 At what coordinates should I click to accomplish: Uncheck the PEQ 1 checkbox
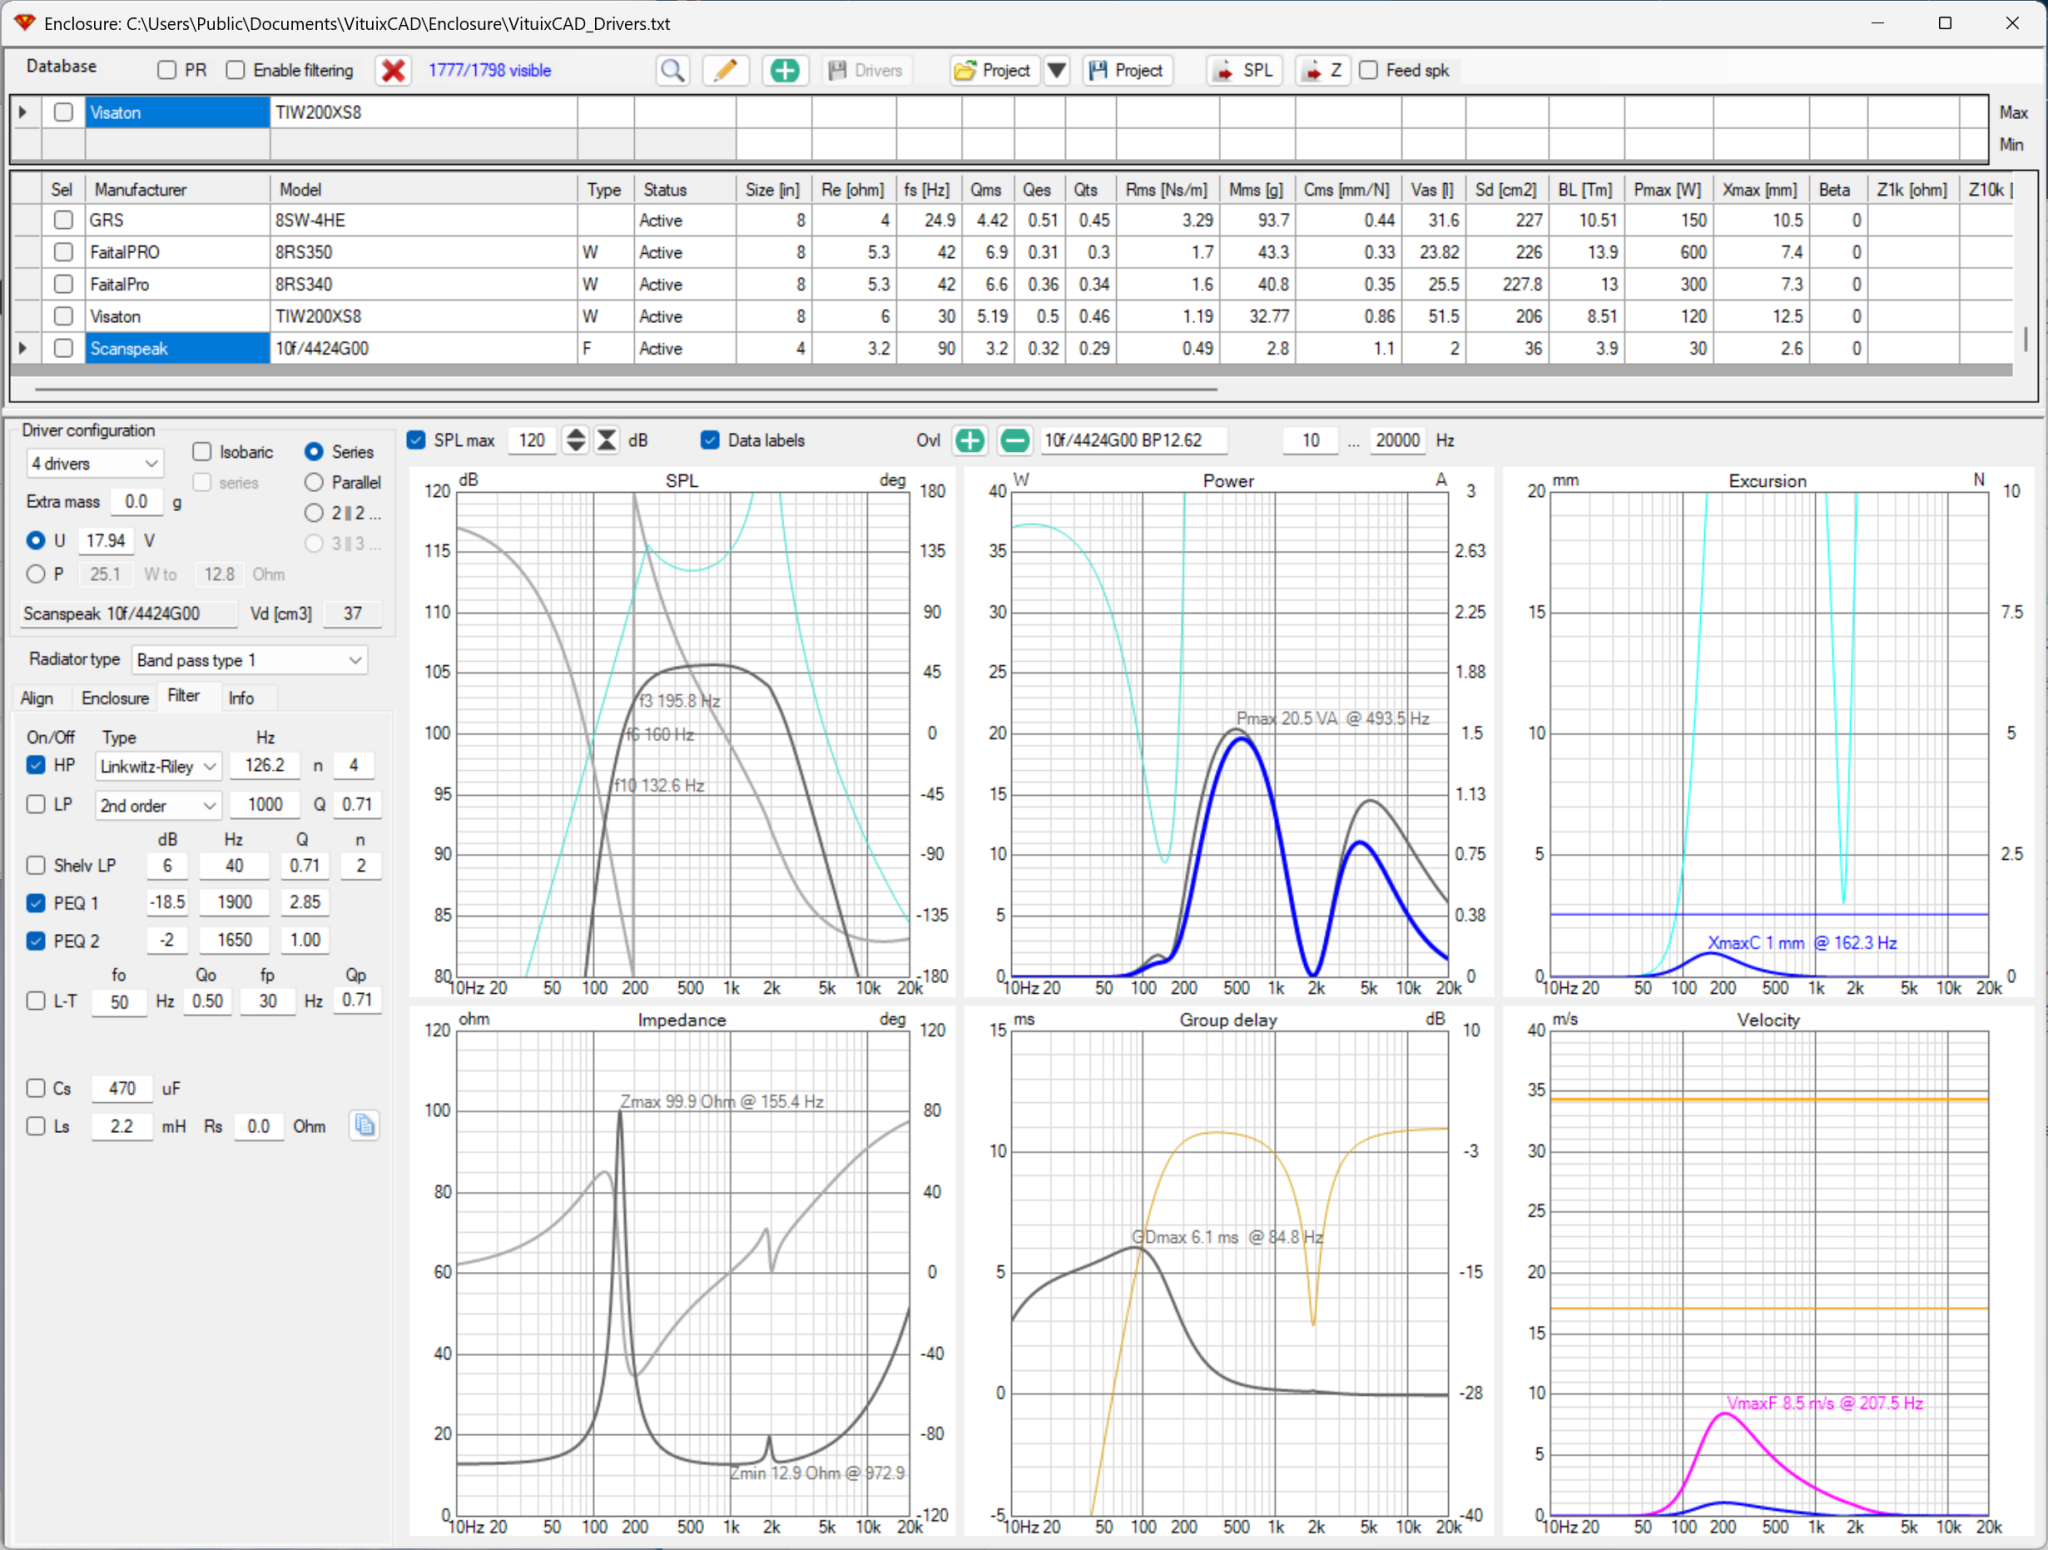click(36, 903)
